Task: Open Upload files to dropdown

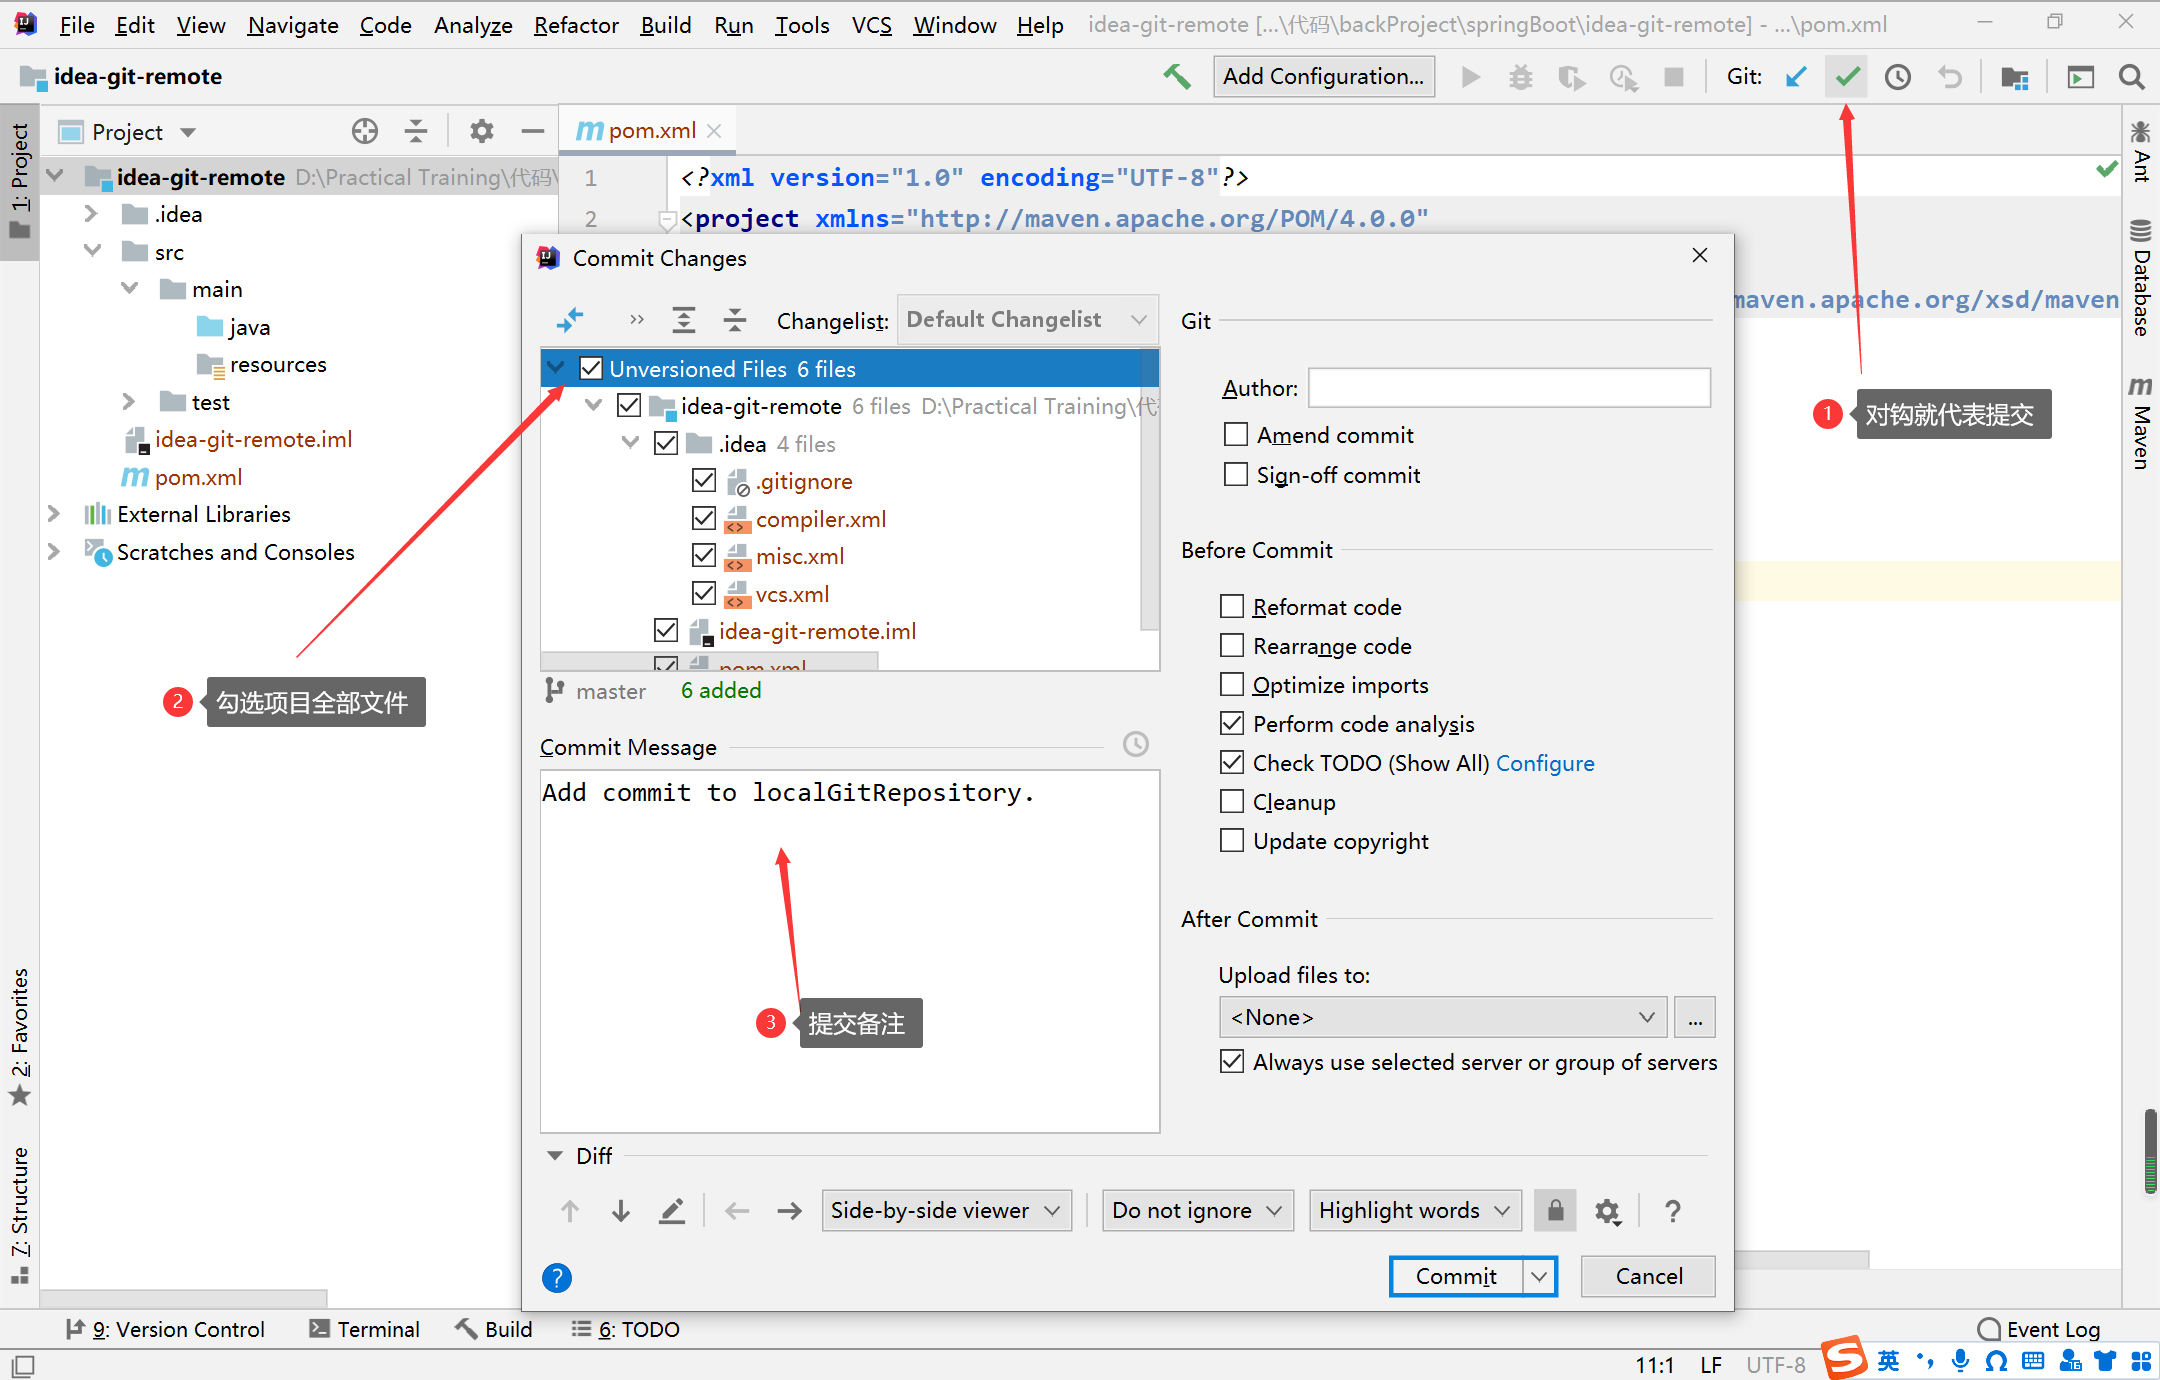Action: tap(1443, 1017)
